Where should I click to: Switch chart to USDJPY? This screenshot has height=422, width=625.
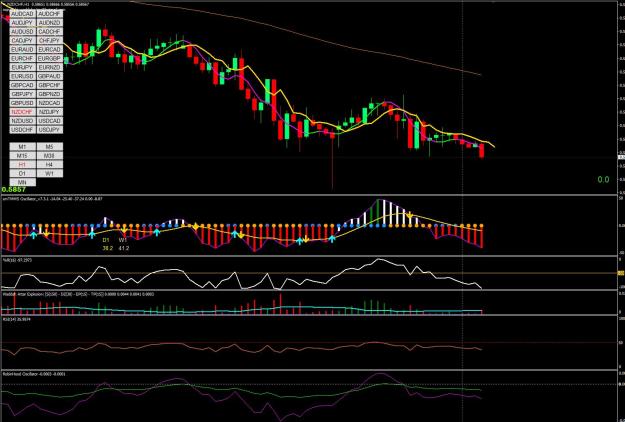(49, 130)
